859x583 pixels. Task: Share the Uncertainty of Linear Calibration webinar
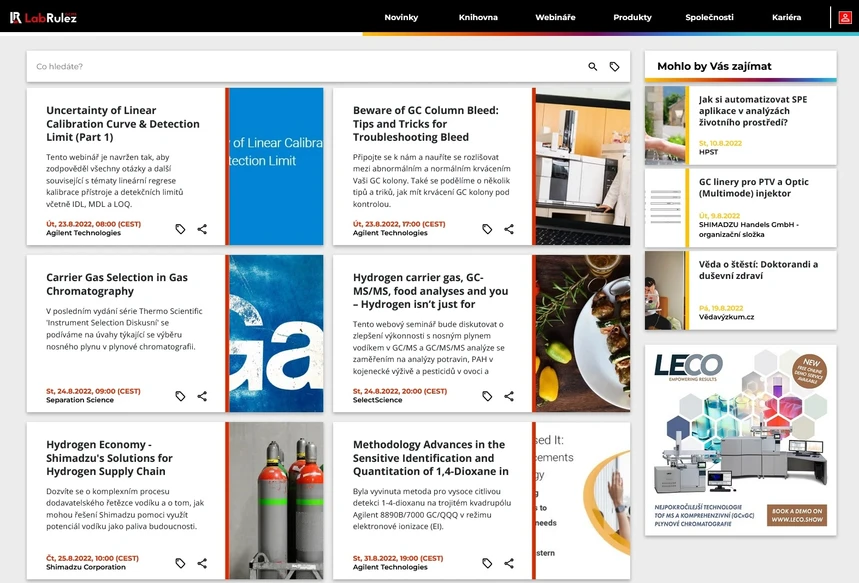coord(203,229)
